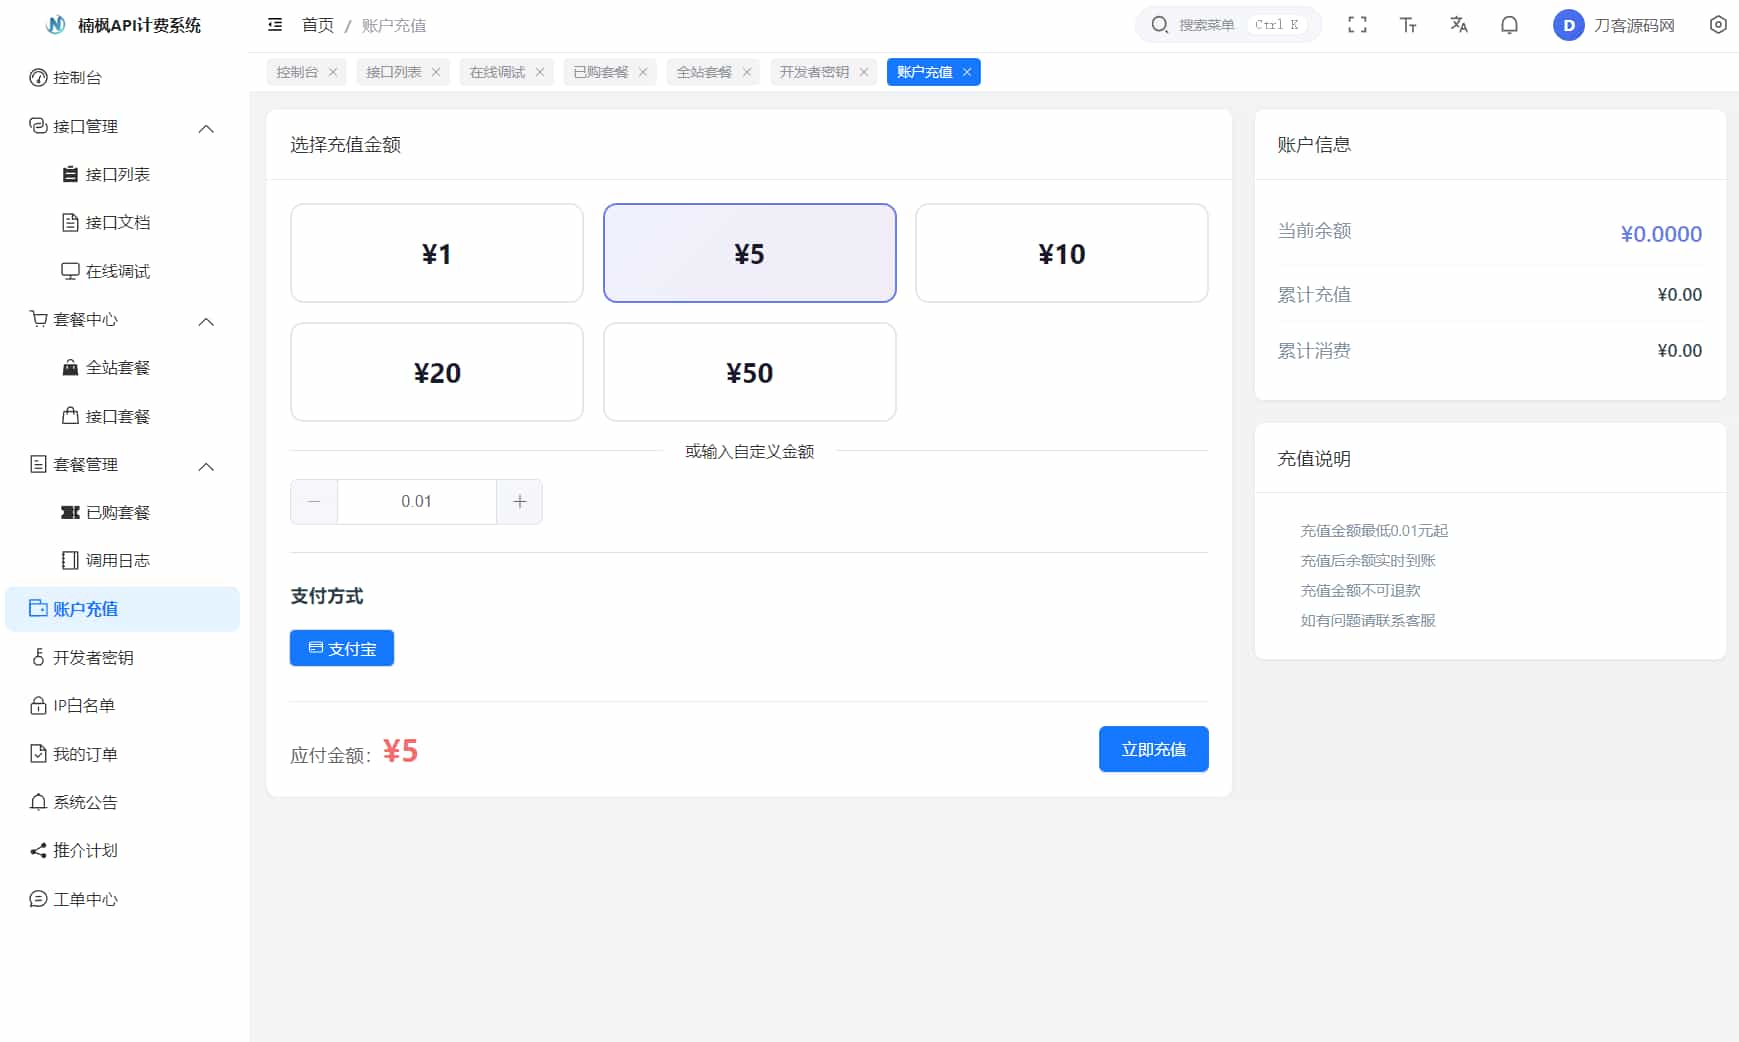Toggle fullscreen with the expand icon
This screenshot has width=1739, height=1042.
click(1359, 25)
